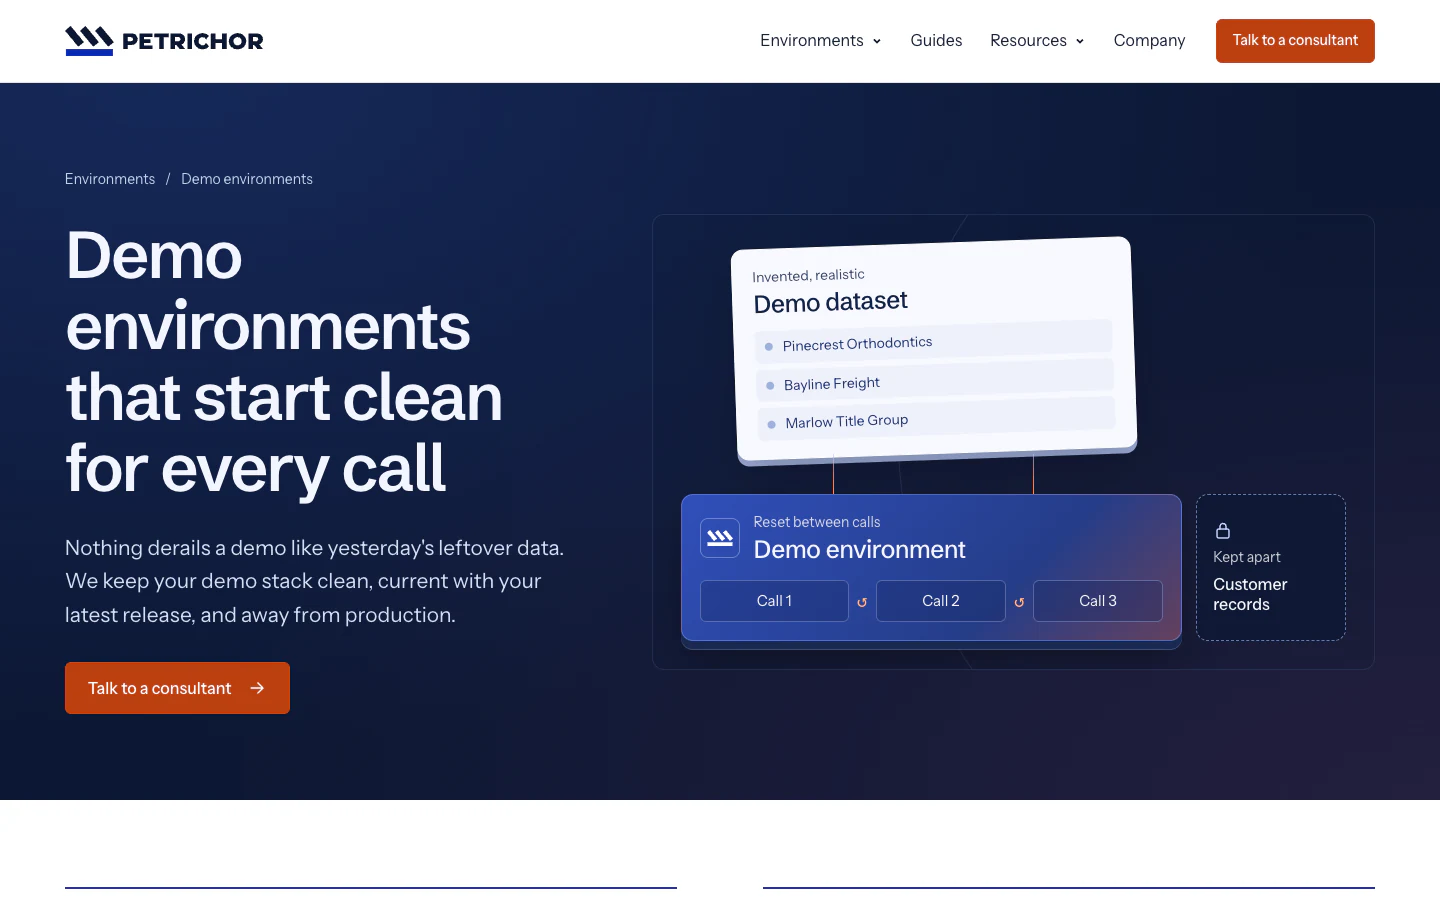Click the Invented, realistic caption
Screen dimensions: 1440x900
pos(808,275)
